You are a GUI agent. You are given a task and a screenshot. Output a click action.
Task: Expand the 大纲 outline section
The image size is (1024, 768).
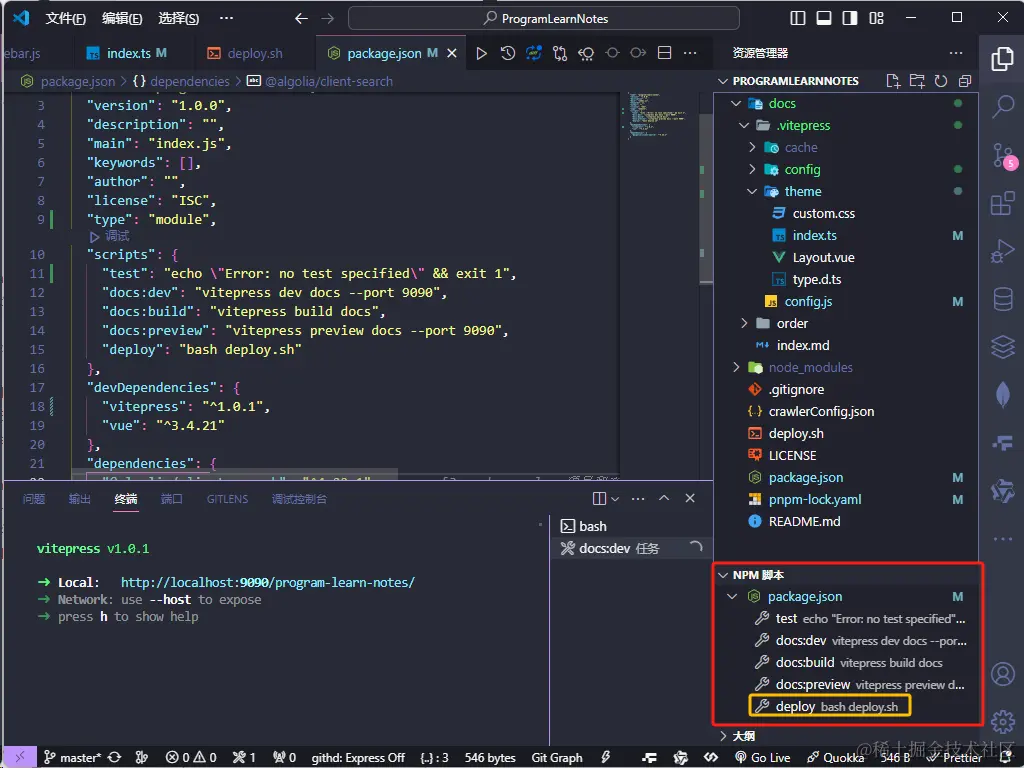pos(723,736)
